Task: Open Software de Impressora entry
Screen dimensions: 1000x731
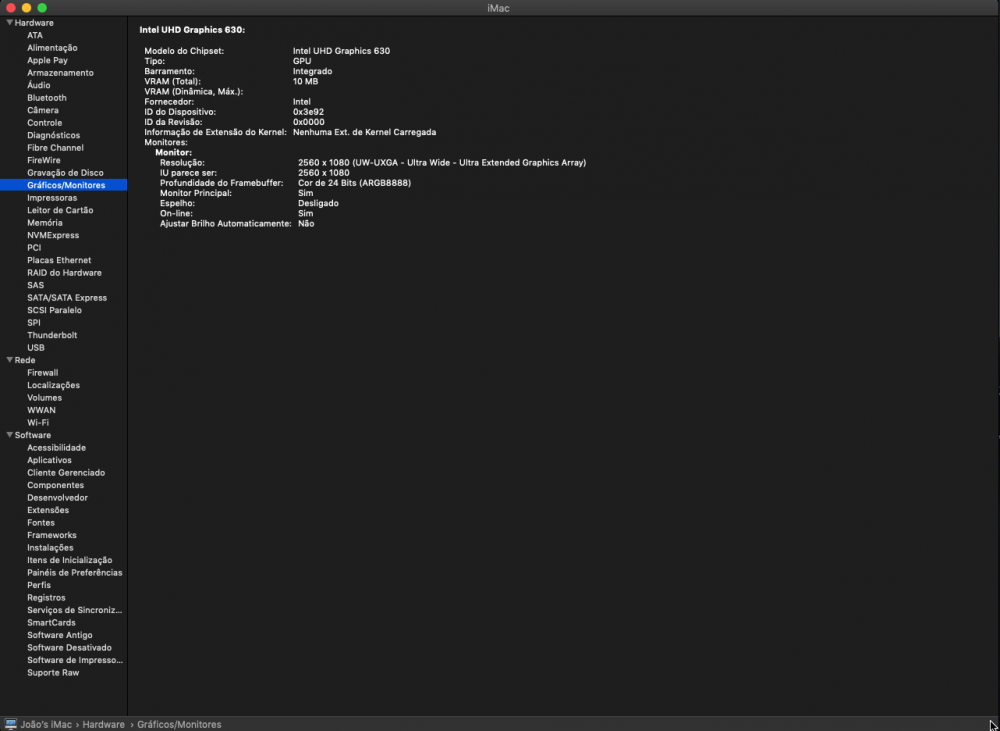Action: click(x=75, y=660)
